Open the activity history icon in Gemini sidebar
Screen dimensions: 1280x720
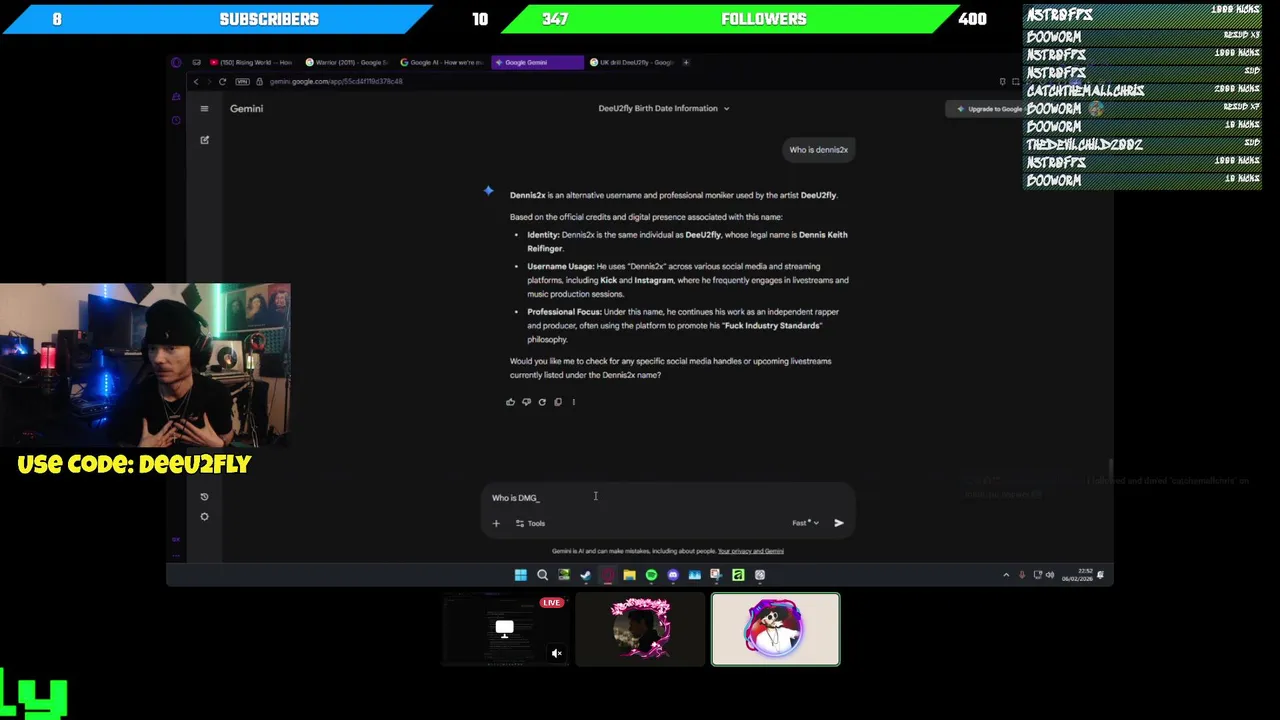click(204, 497)
